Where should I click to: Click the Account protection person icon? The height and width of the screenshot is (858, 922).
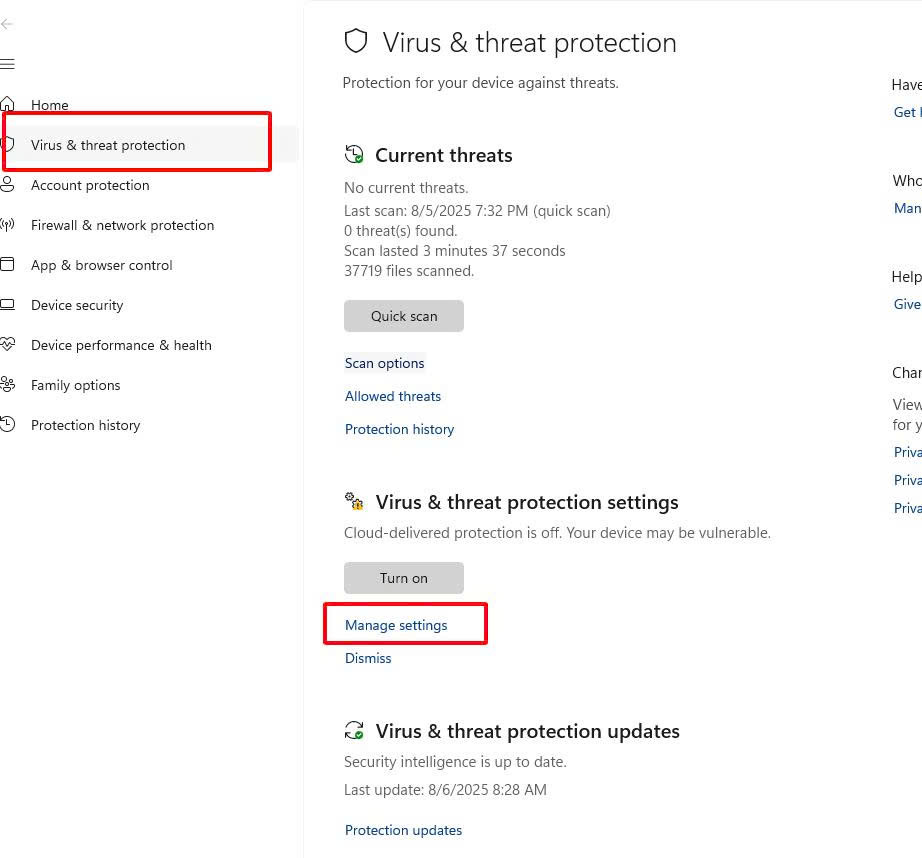(7, 185)
